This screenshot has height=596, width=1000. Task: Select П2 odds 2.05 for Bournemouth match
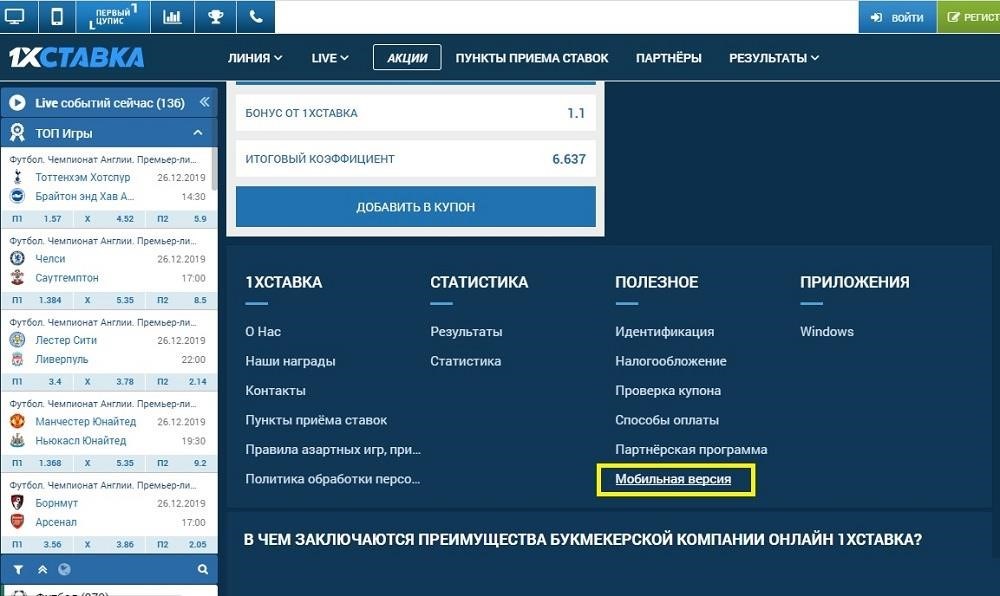tap(182, 544)
